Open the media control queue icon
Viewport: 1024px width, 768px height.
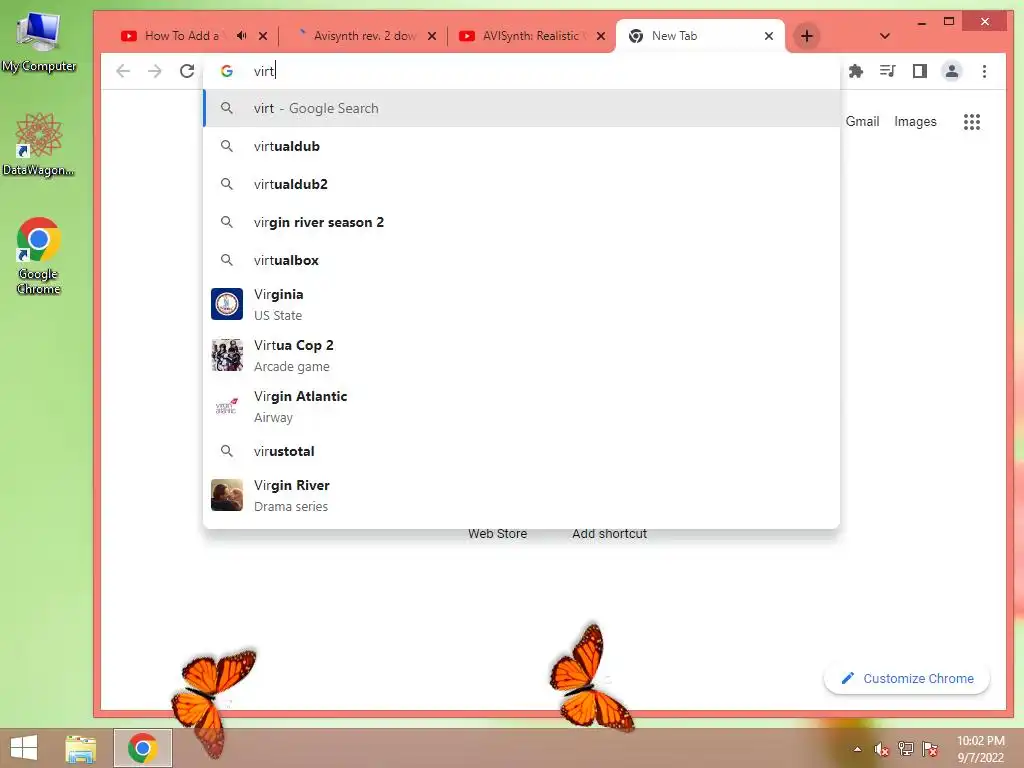888,71
